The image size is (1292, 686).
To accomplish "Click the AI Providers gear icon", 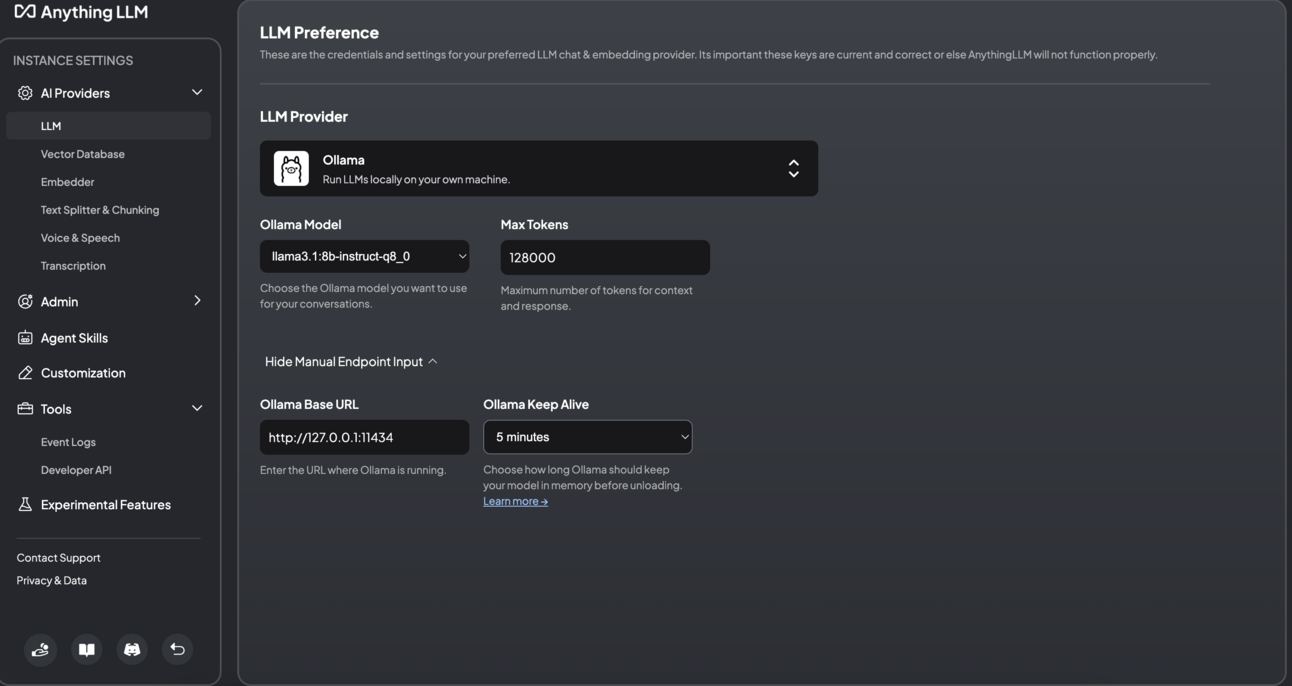I will pyautogui.click(x=24, y=92).
